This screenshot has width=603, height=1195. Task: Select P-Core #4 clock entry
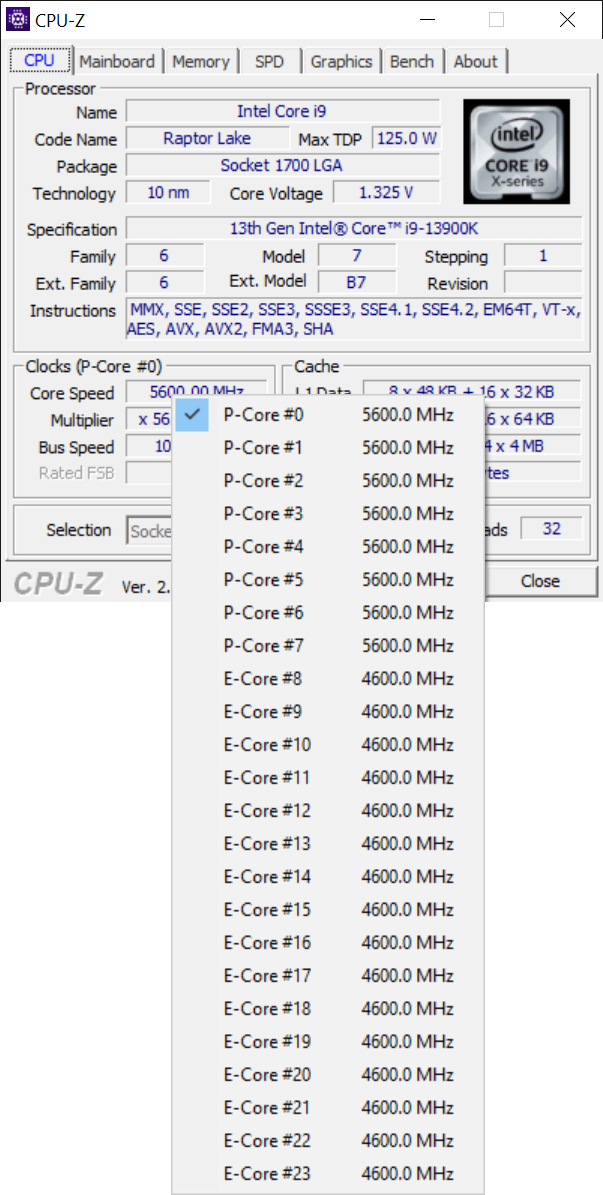[328, 546]
